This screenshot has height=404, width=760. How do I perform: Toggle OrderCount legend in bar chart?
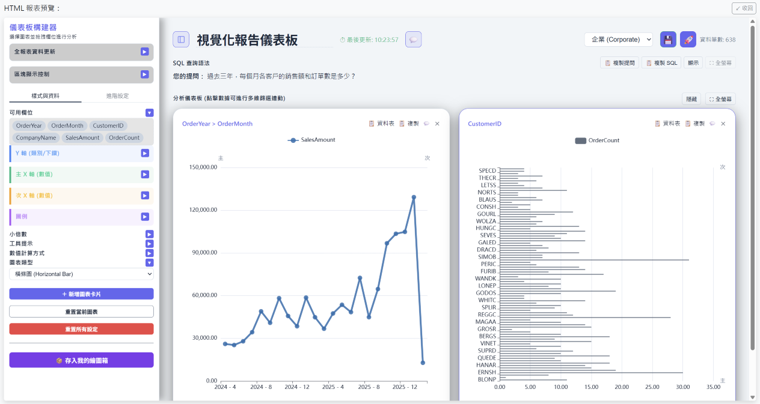tap(597, 140)
